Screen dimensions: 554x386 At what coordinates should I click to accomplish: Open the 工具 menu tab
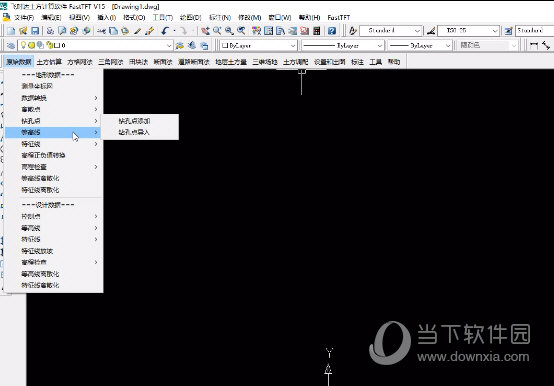coord(376,62)
